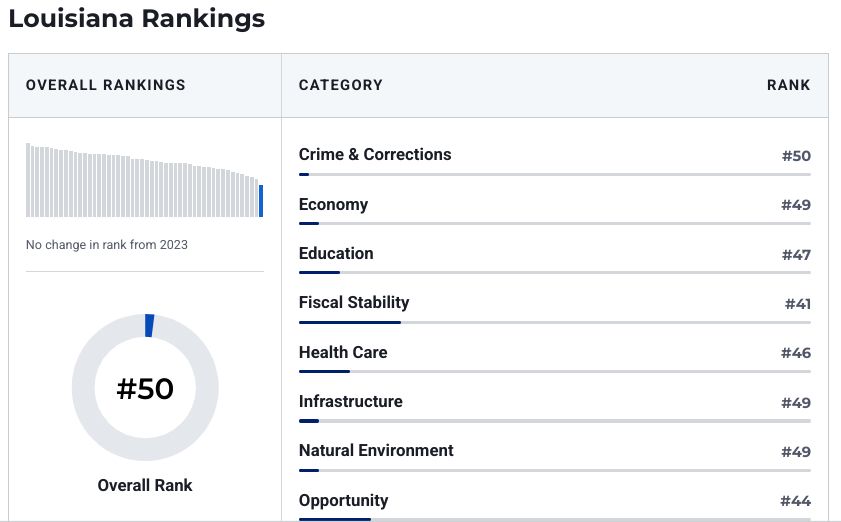Open the Fiscal Stability category
The width and height of the screenshot is (841, 522).
coord(354,303)
